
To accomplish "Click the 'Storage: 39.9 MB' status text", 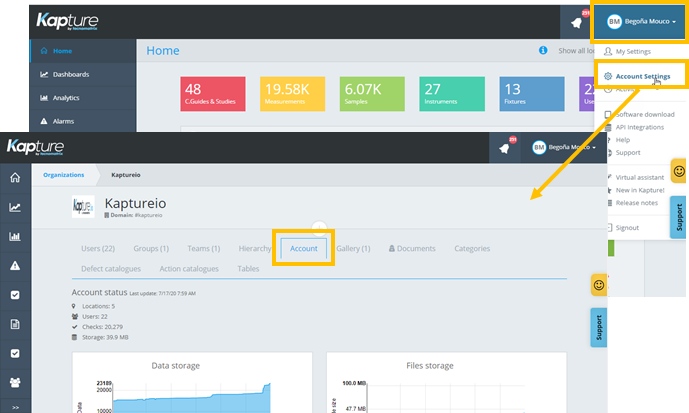I will pyautogui.click(x=105, y=337).
